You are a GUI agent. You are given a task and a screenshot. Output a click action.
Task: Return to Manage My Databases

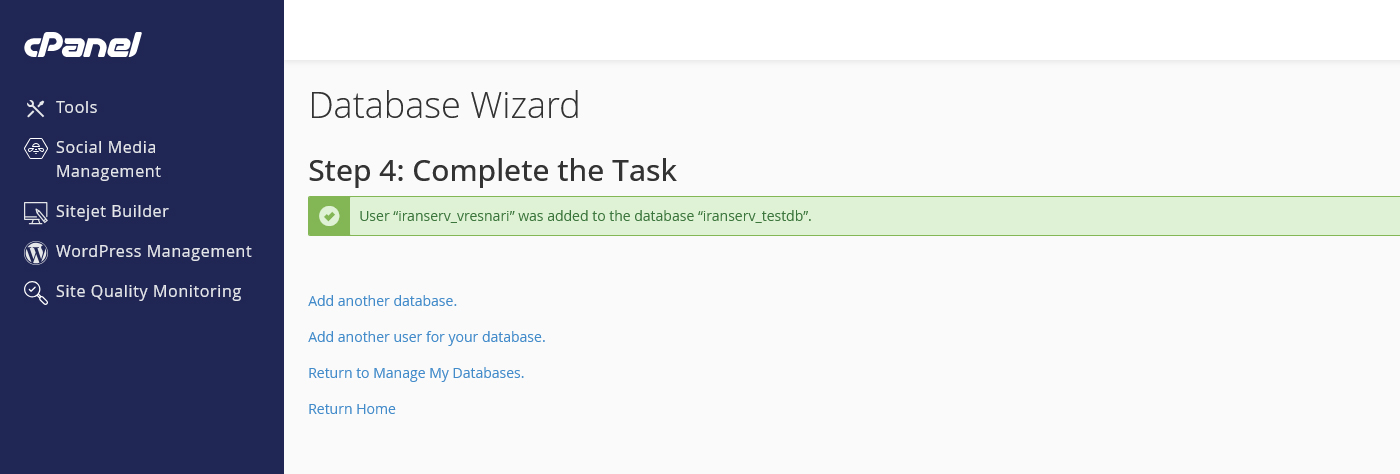[x=416, y=373]
